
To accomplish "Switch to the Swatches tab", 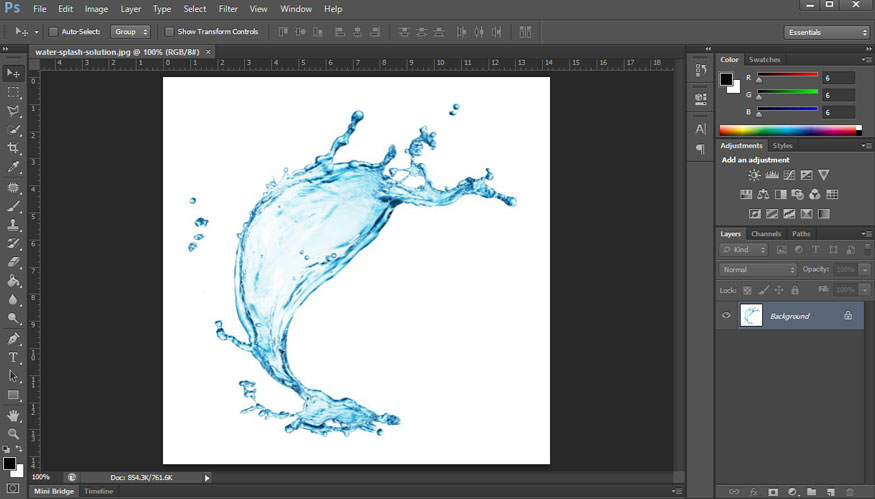I will [x=764, y=59].
